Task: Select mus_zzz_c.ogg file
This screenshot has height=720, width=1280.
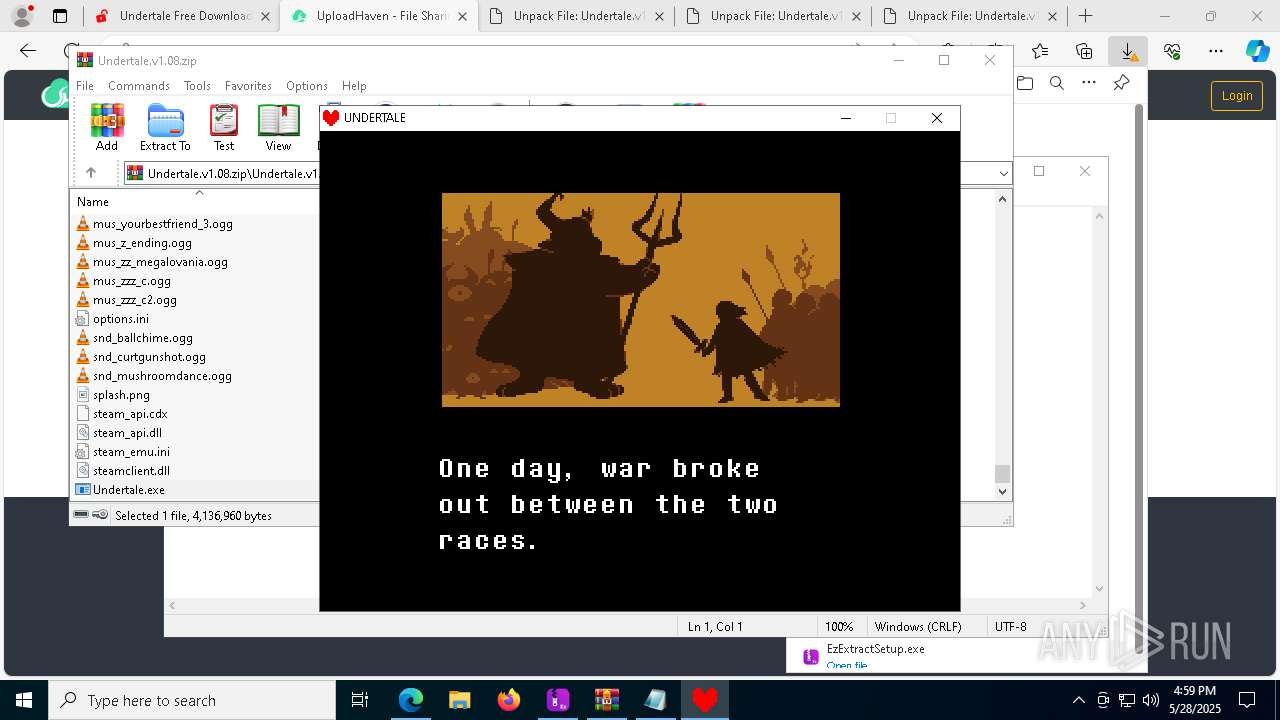Action: click(x=132, y=281)
